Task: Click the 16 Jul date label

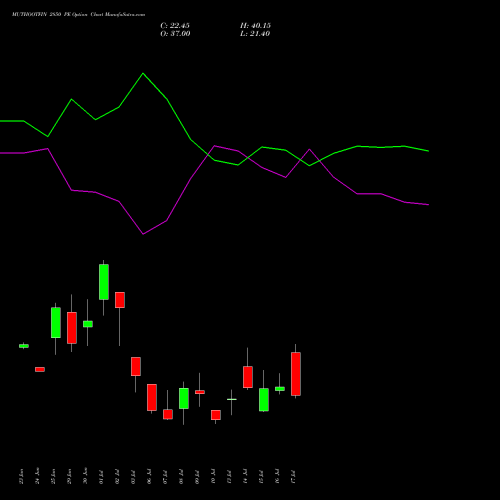Action: click(278, 477)
